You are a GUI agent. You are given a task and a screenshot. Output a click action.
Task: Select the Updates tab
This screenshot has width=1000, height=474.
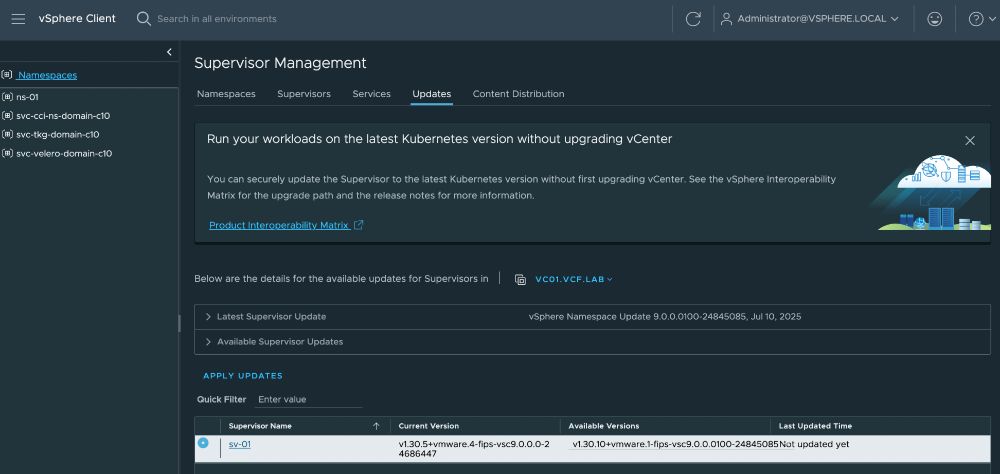point(432,94)
